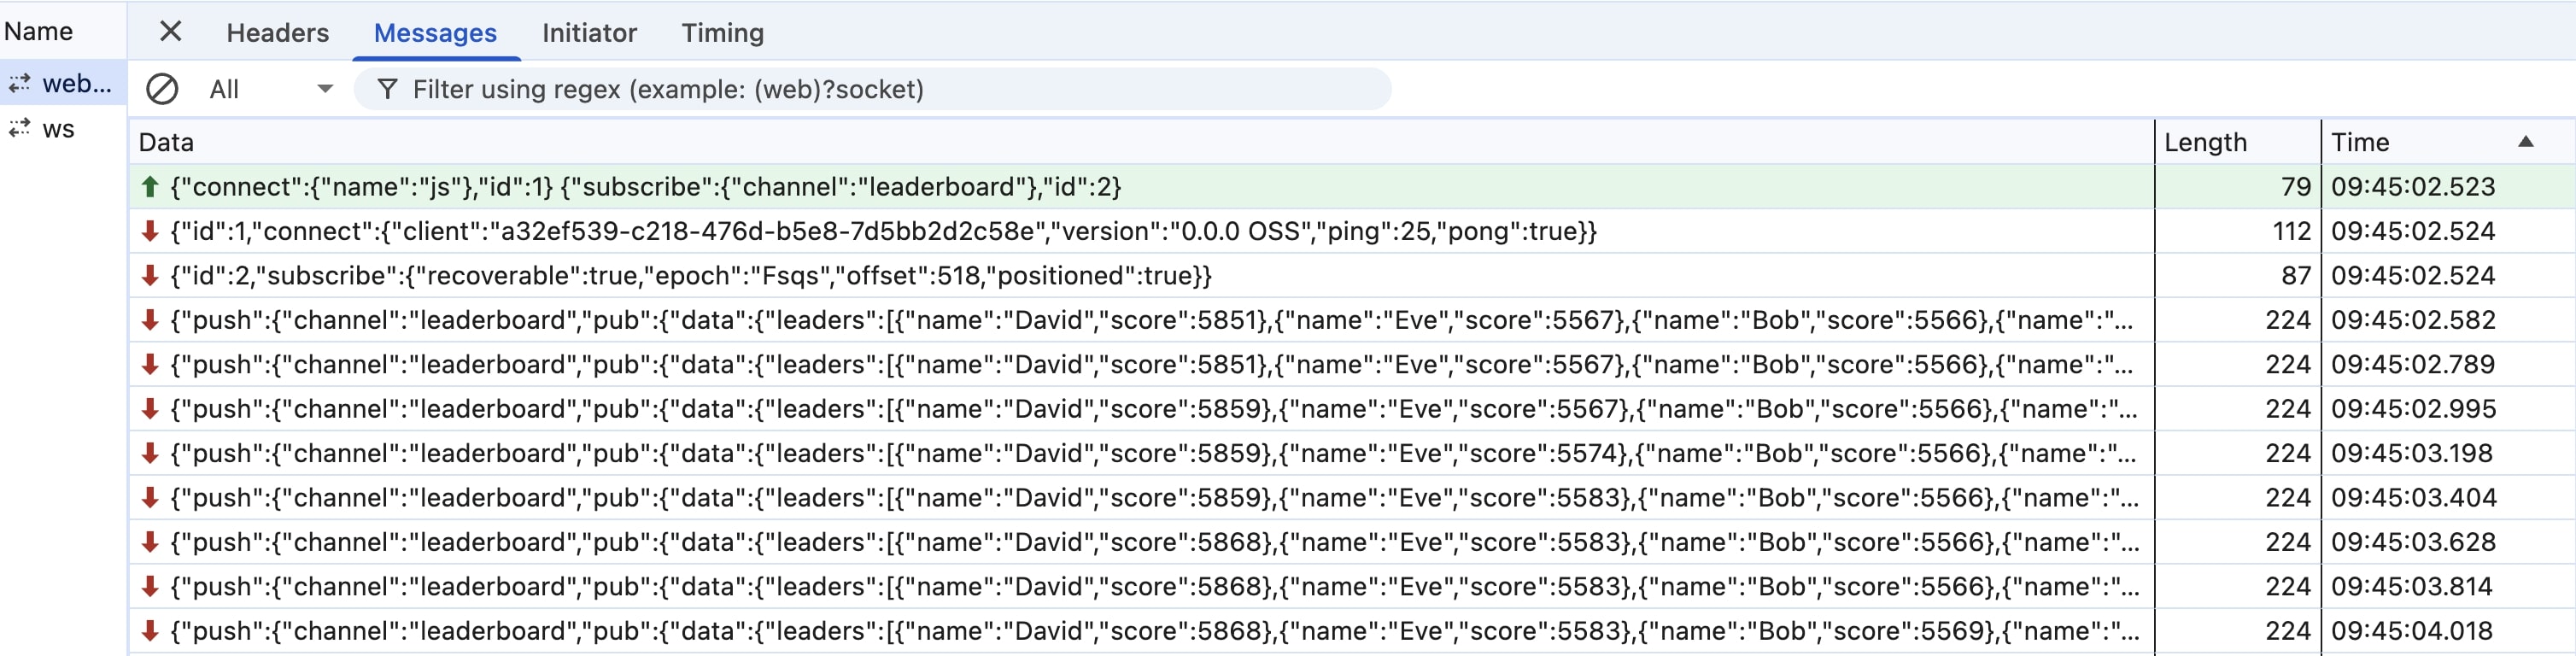Click the red arrow on the recoverable subscribe message
The width and height of the screenshot is (2576, 656).
click(x=150, y=275)
